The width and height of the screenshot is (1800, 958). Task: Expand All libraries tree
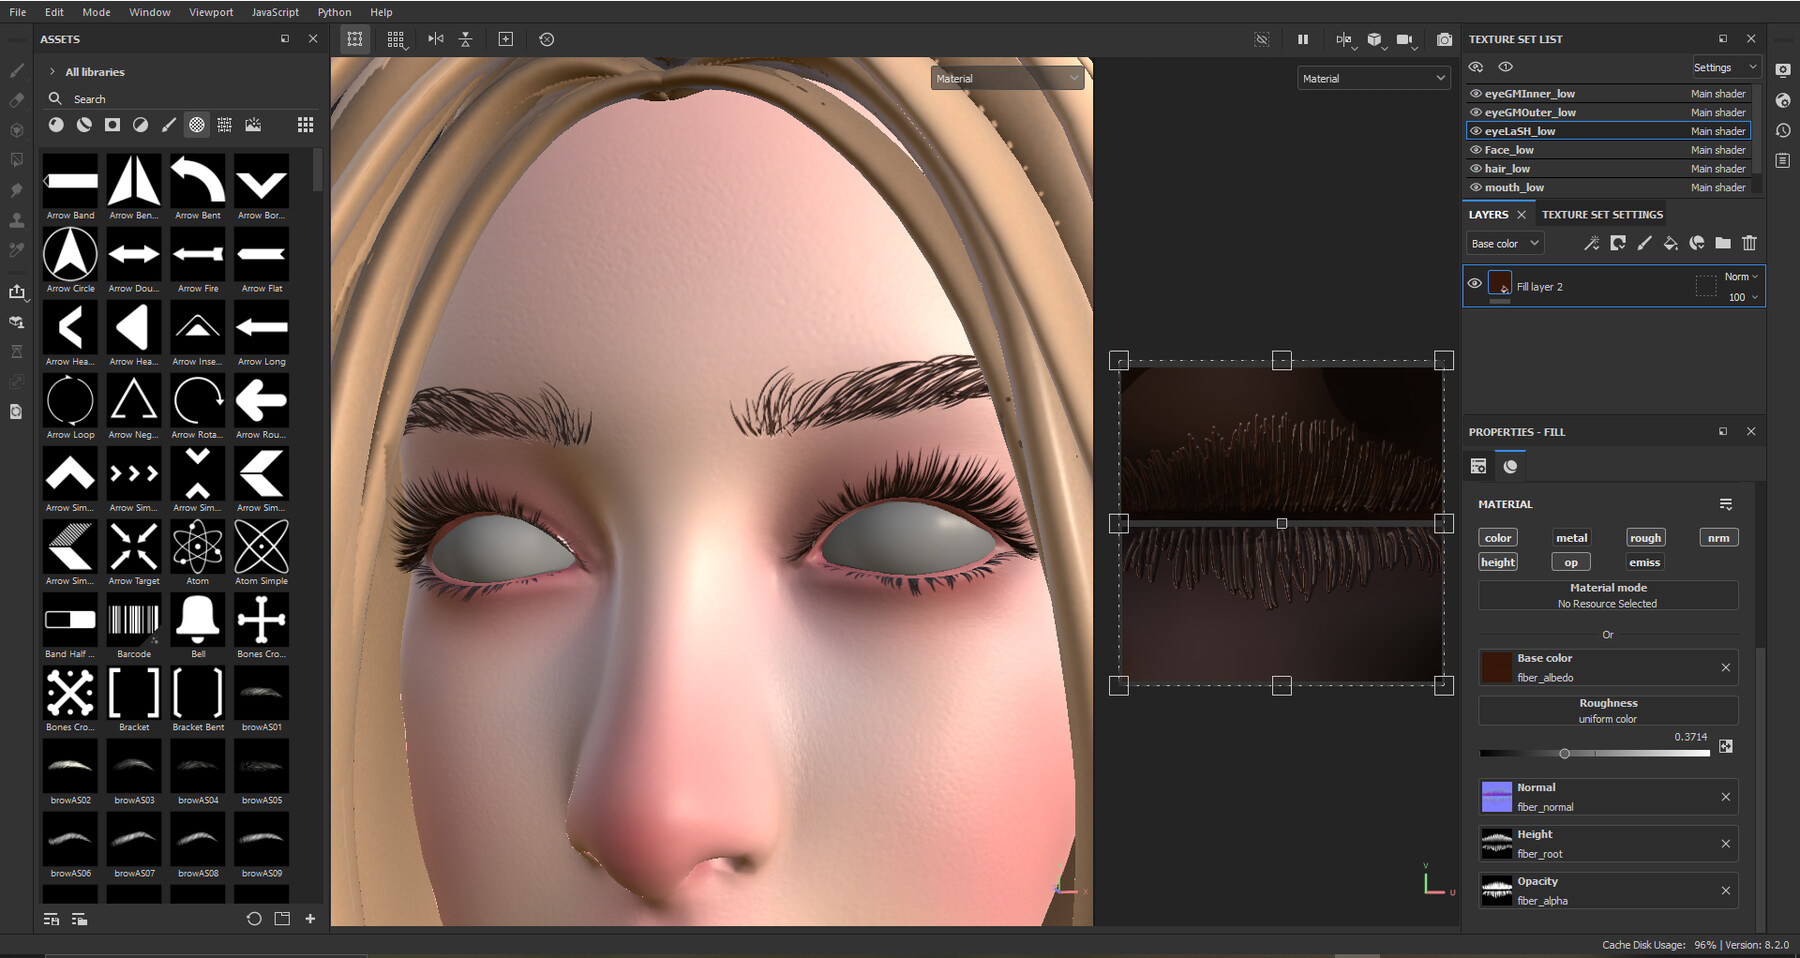pos(52,72)
